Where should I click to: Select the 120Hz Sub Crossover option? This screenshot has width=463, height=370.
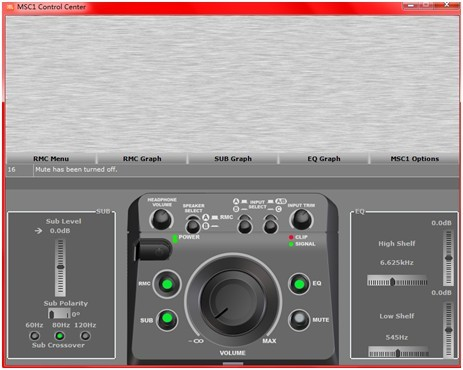pyautogui.click(x=85, y=335)
